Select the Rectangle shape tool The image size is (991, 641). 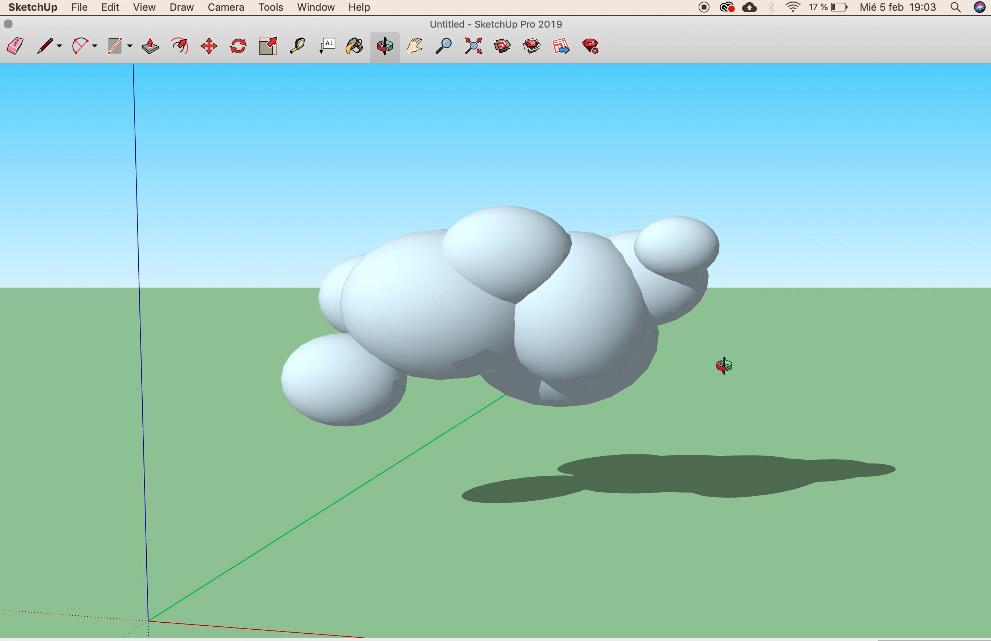[114, 46]
